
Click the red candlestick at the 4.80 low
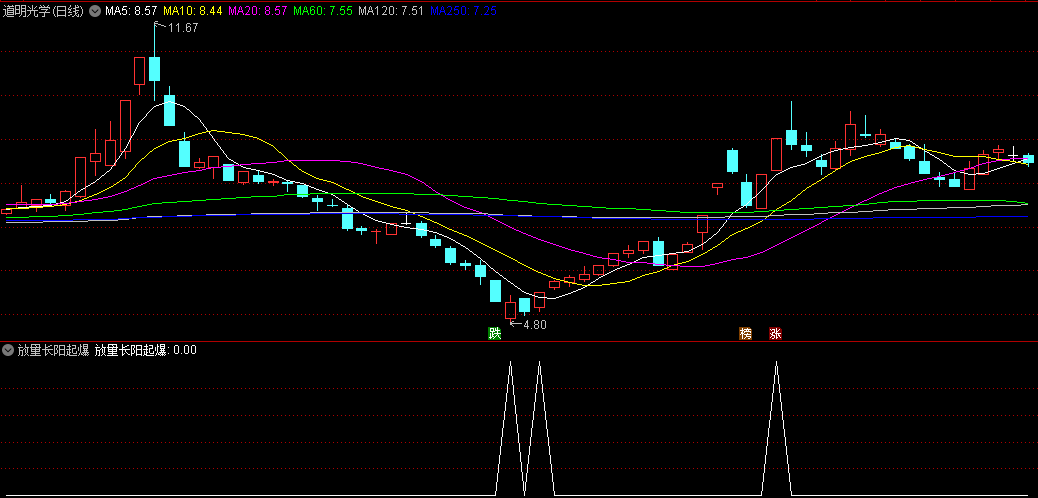coord(510,310)
